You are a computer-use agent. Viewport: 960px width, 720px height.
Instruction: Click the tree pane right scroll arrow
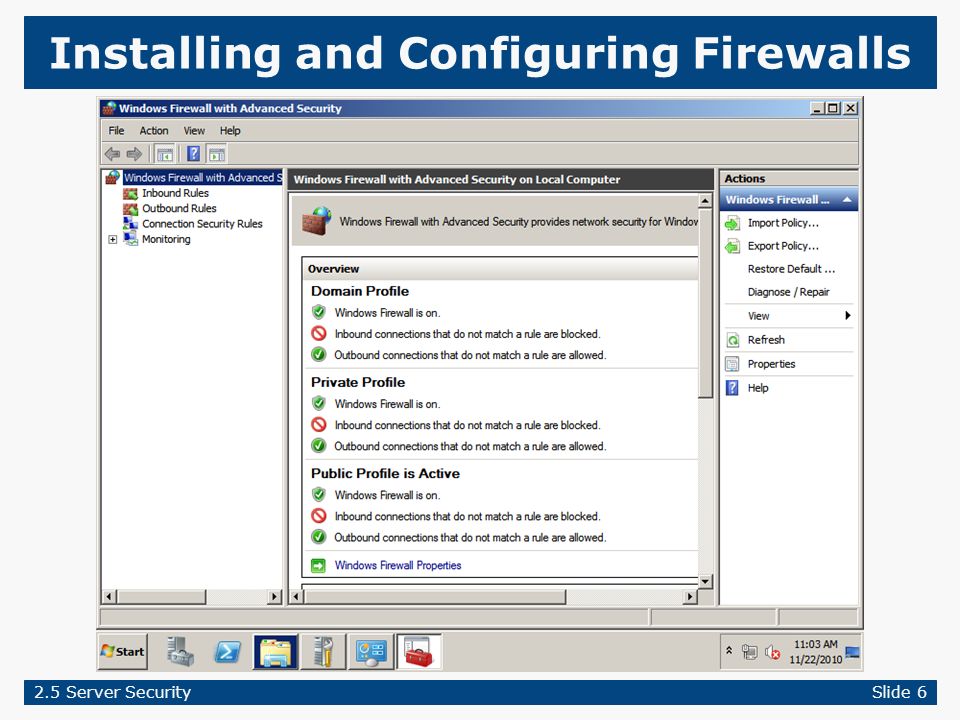[275, 596]
